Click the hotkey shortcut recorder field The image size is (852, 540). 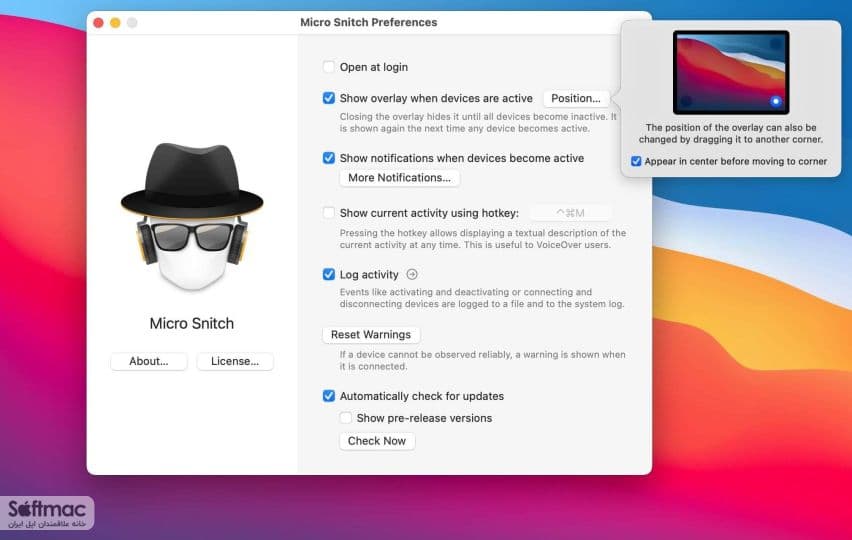[570, 213]
